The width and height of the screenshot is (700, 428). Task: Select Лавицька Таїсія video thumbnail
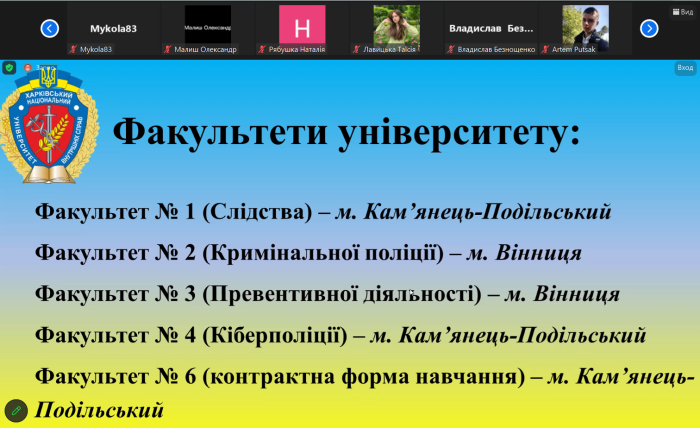[x=396, y=24]
